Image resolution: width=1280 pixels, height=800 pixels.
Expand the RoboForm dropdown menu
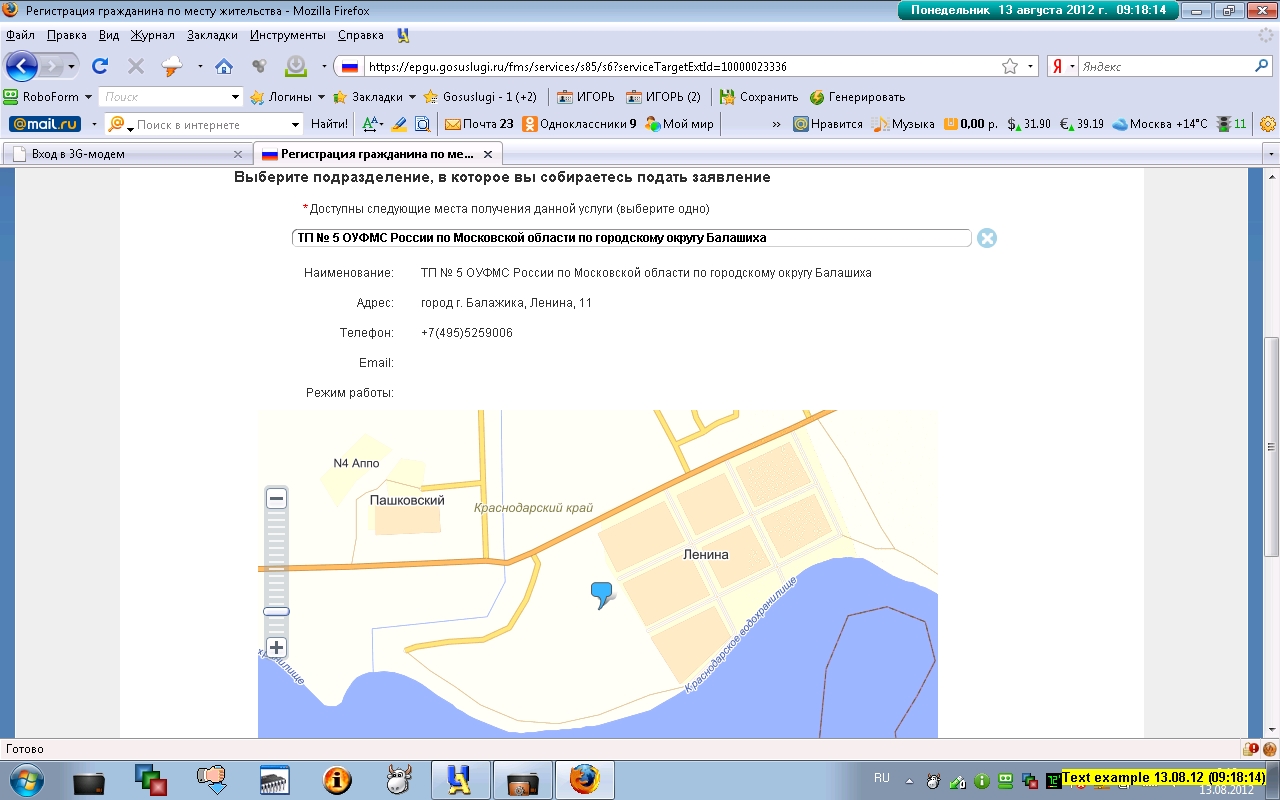[88, 97]
